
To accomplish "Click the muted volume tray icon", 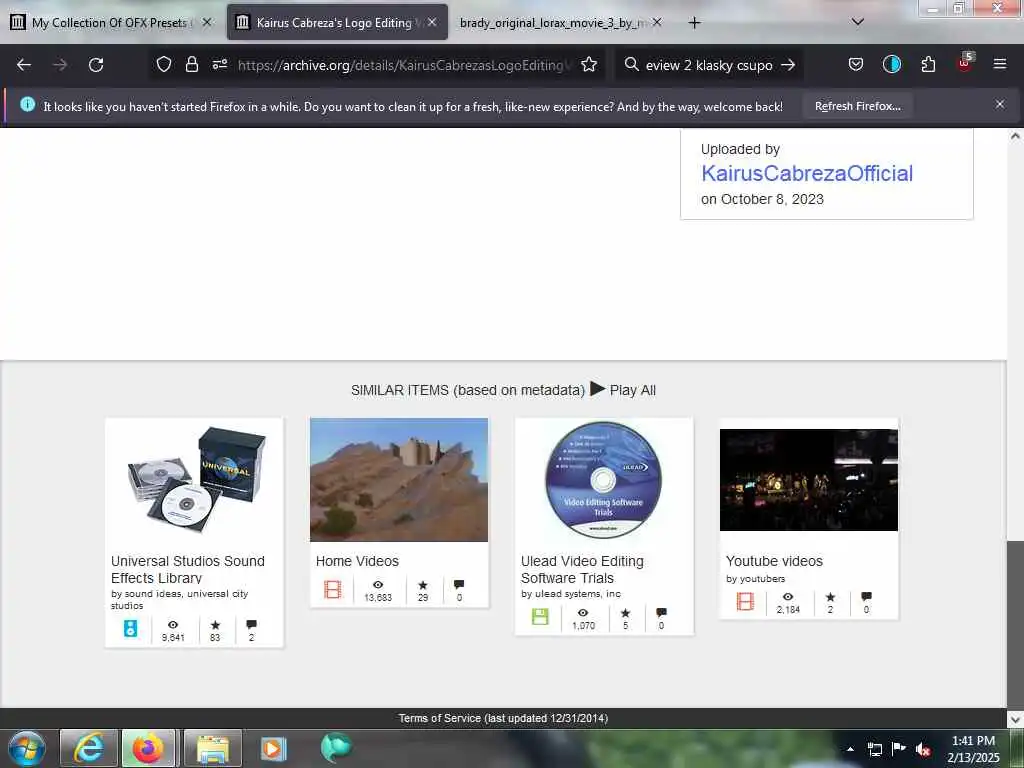I will pyautogui.click(x=923, y=749).
